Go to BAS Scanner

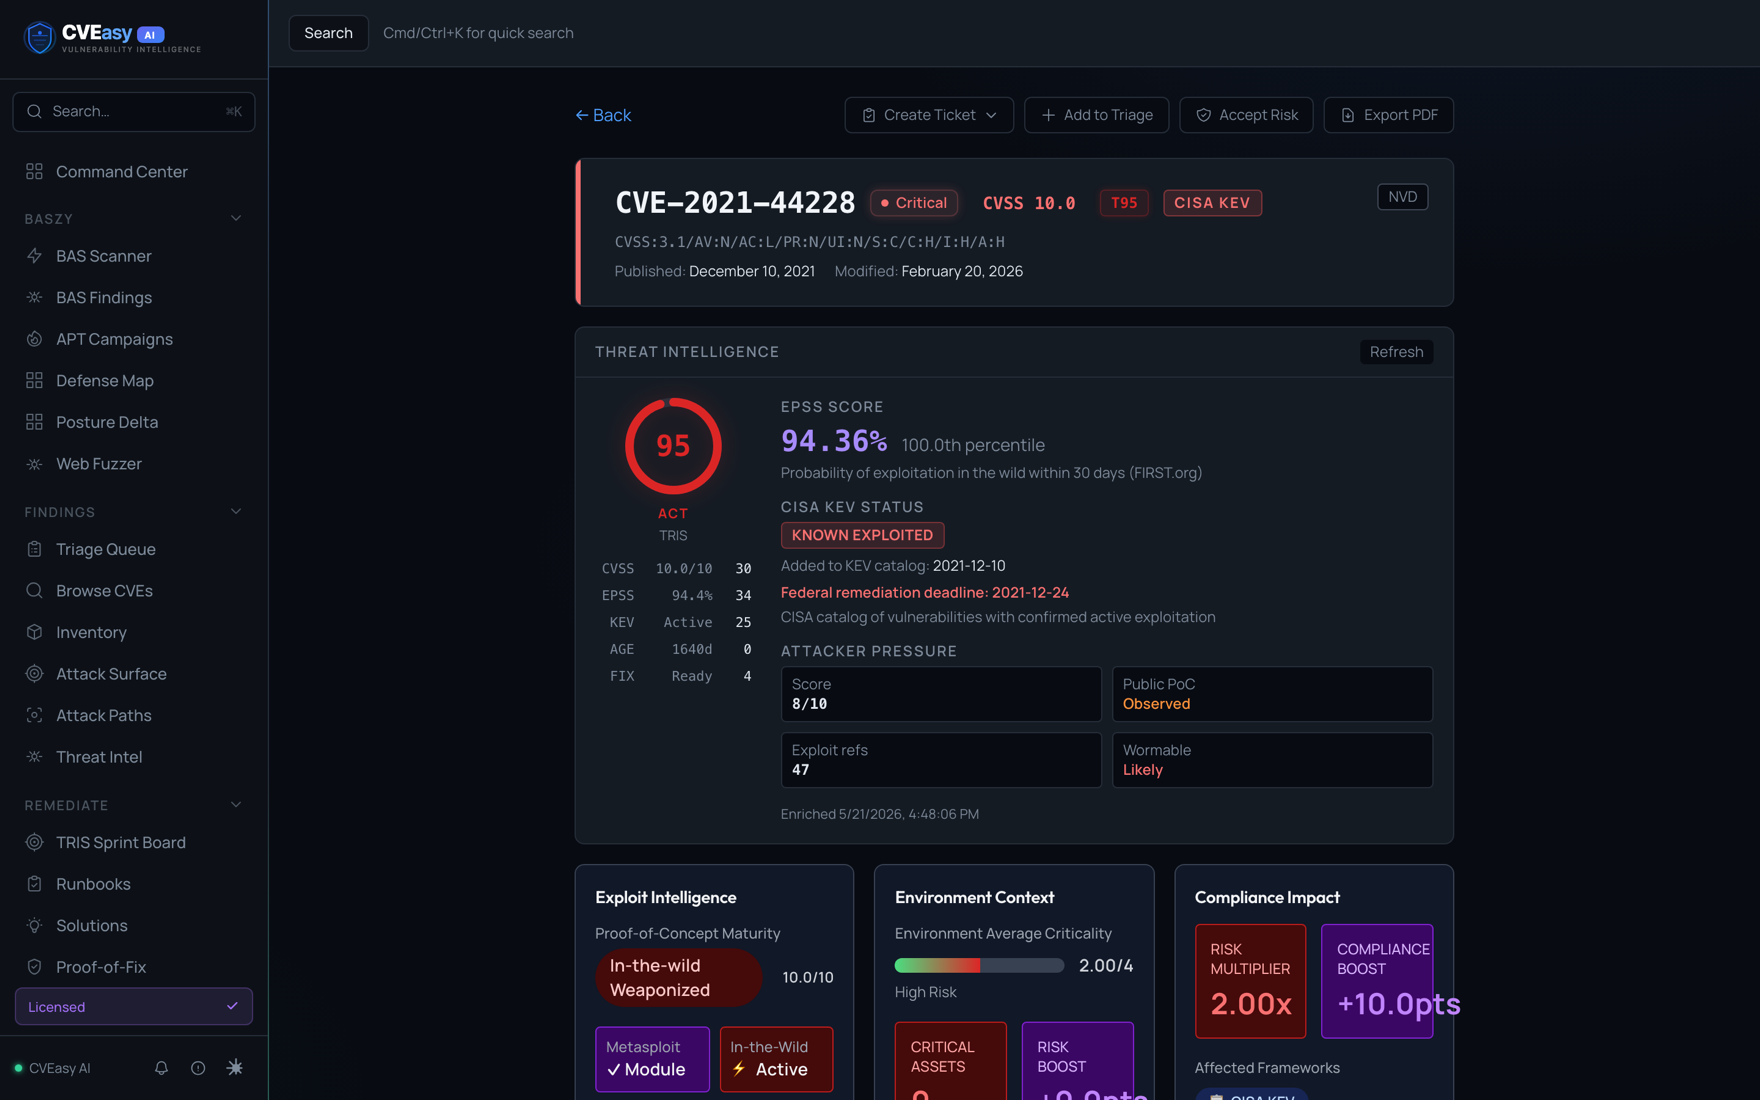[x=134, y=256]
